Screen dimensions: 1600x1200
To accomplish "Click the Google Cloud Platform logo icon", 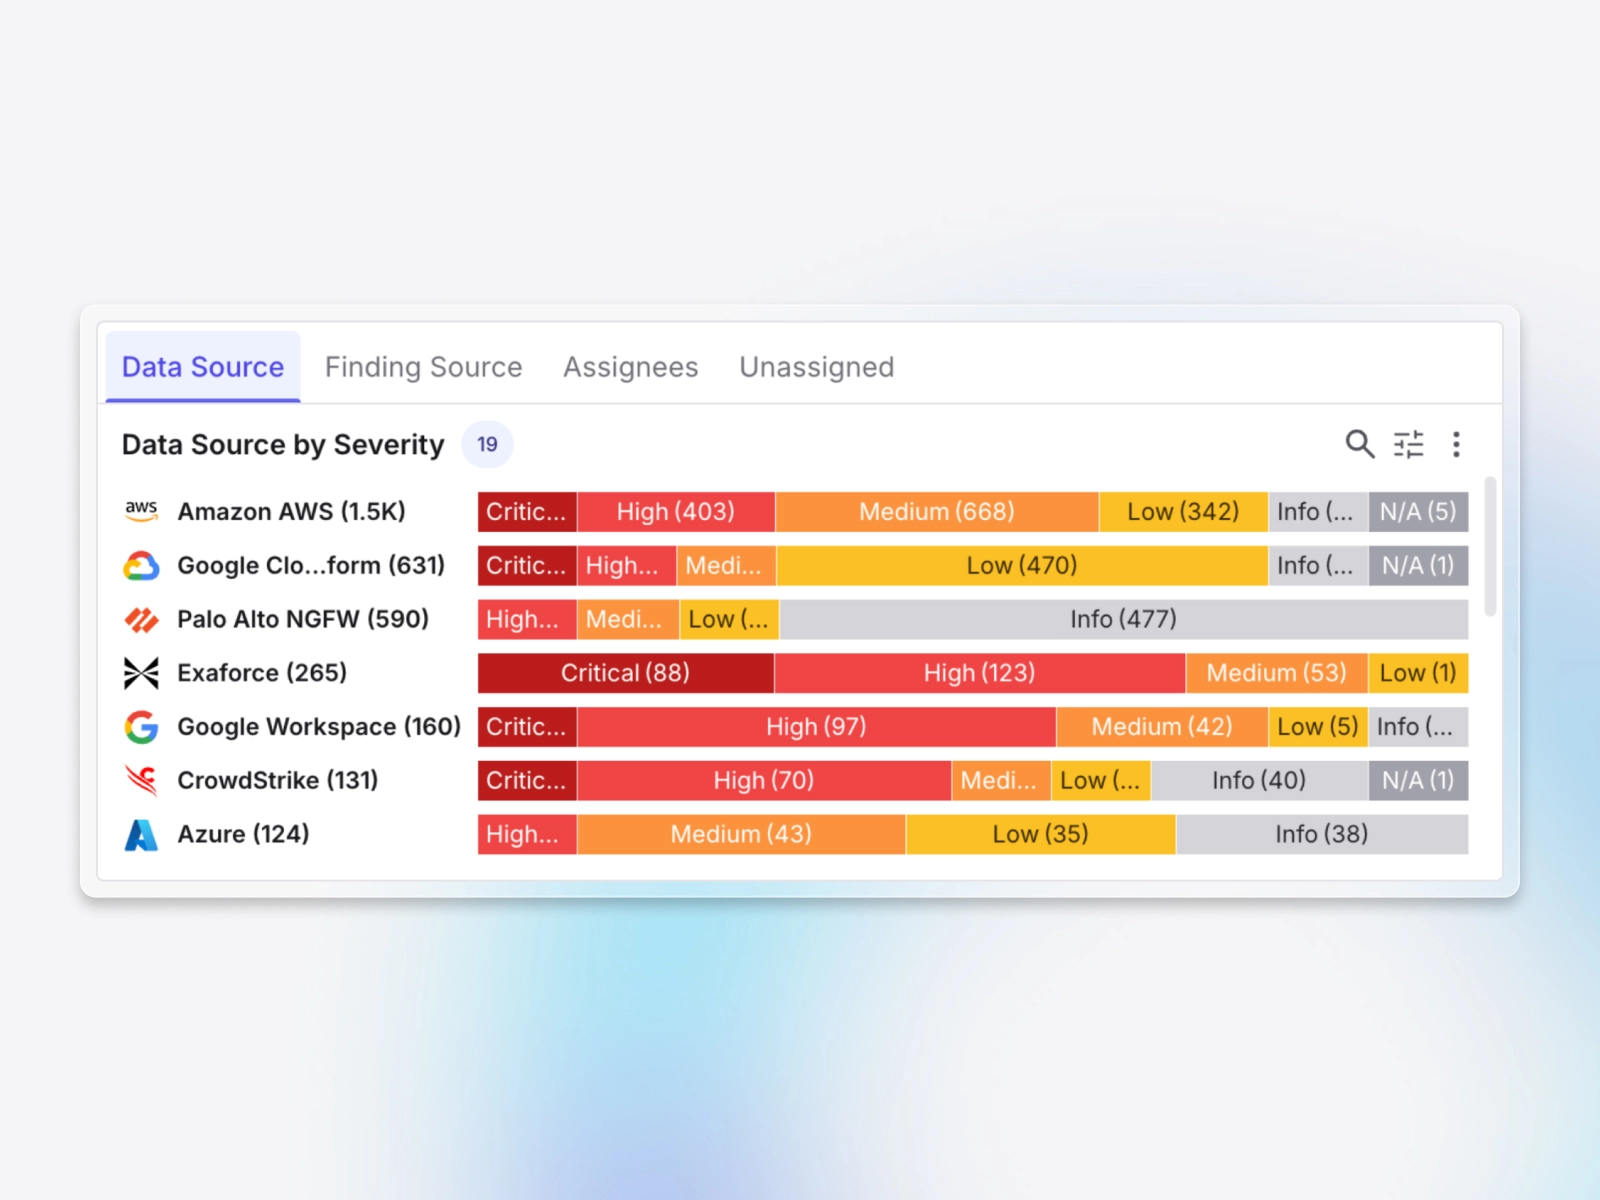I will pos(141,566).
